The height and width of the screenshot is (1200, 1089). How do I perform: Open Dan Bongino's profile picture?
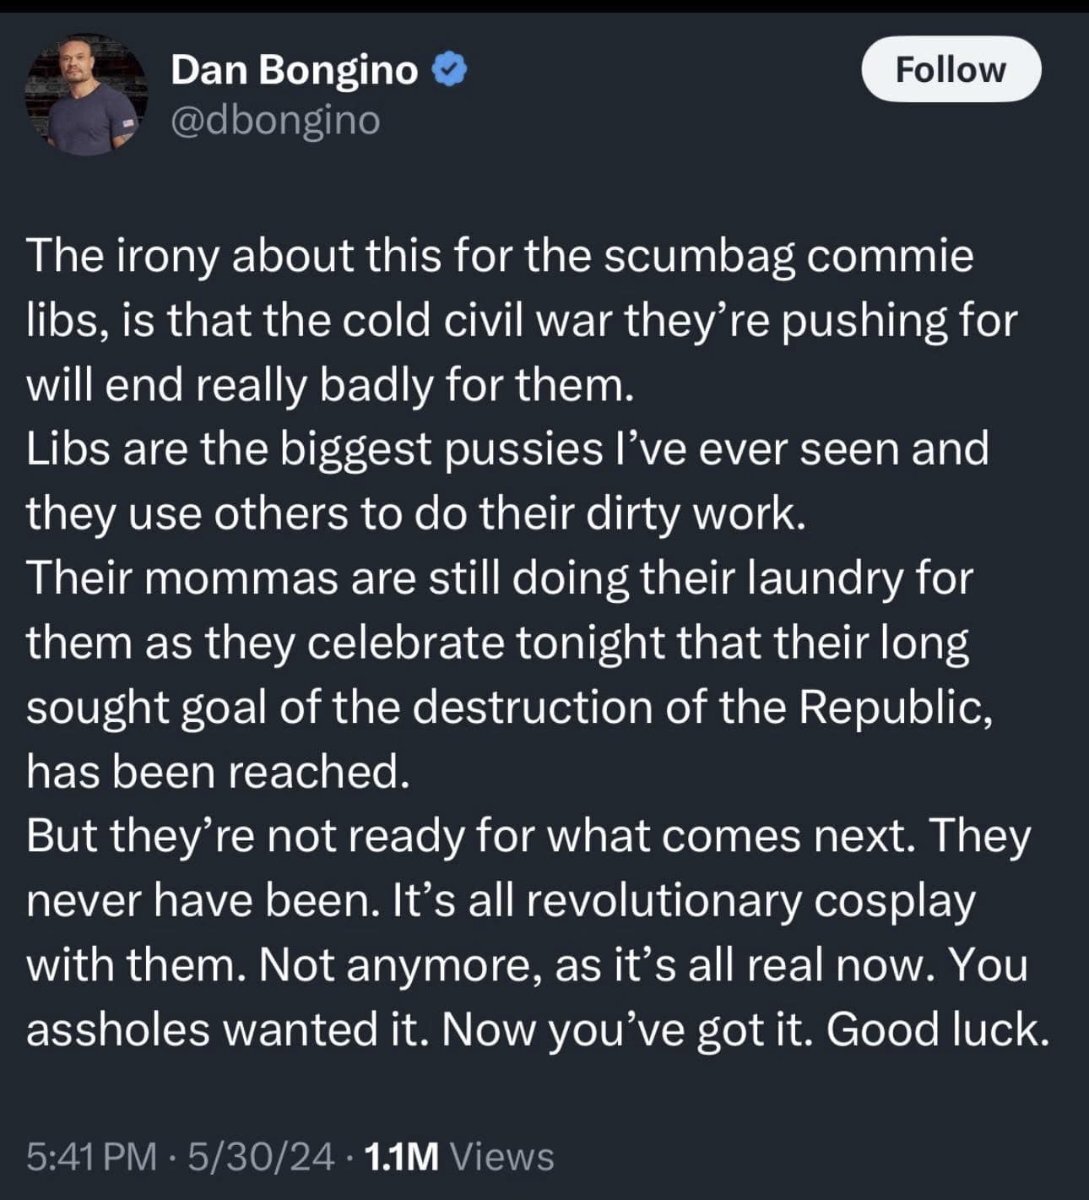tap(86, 96)
